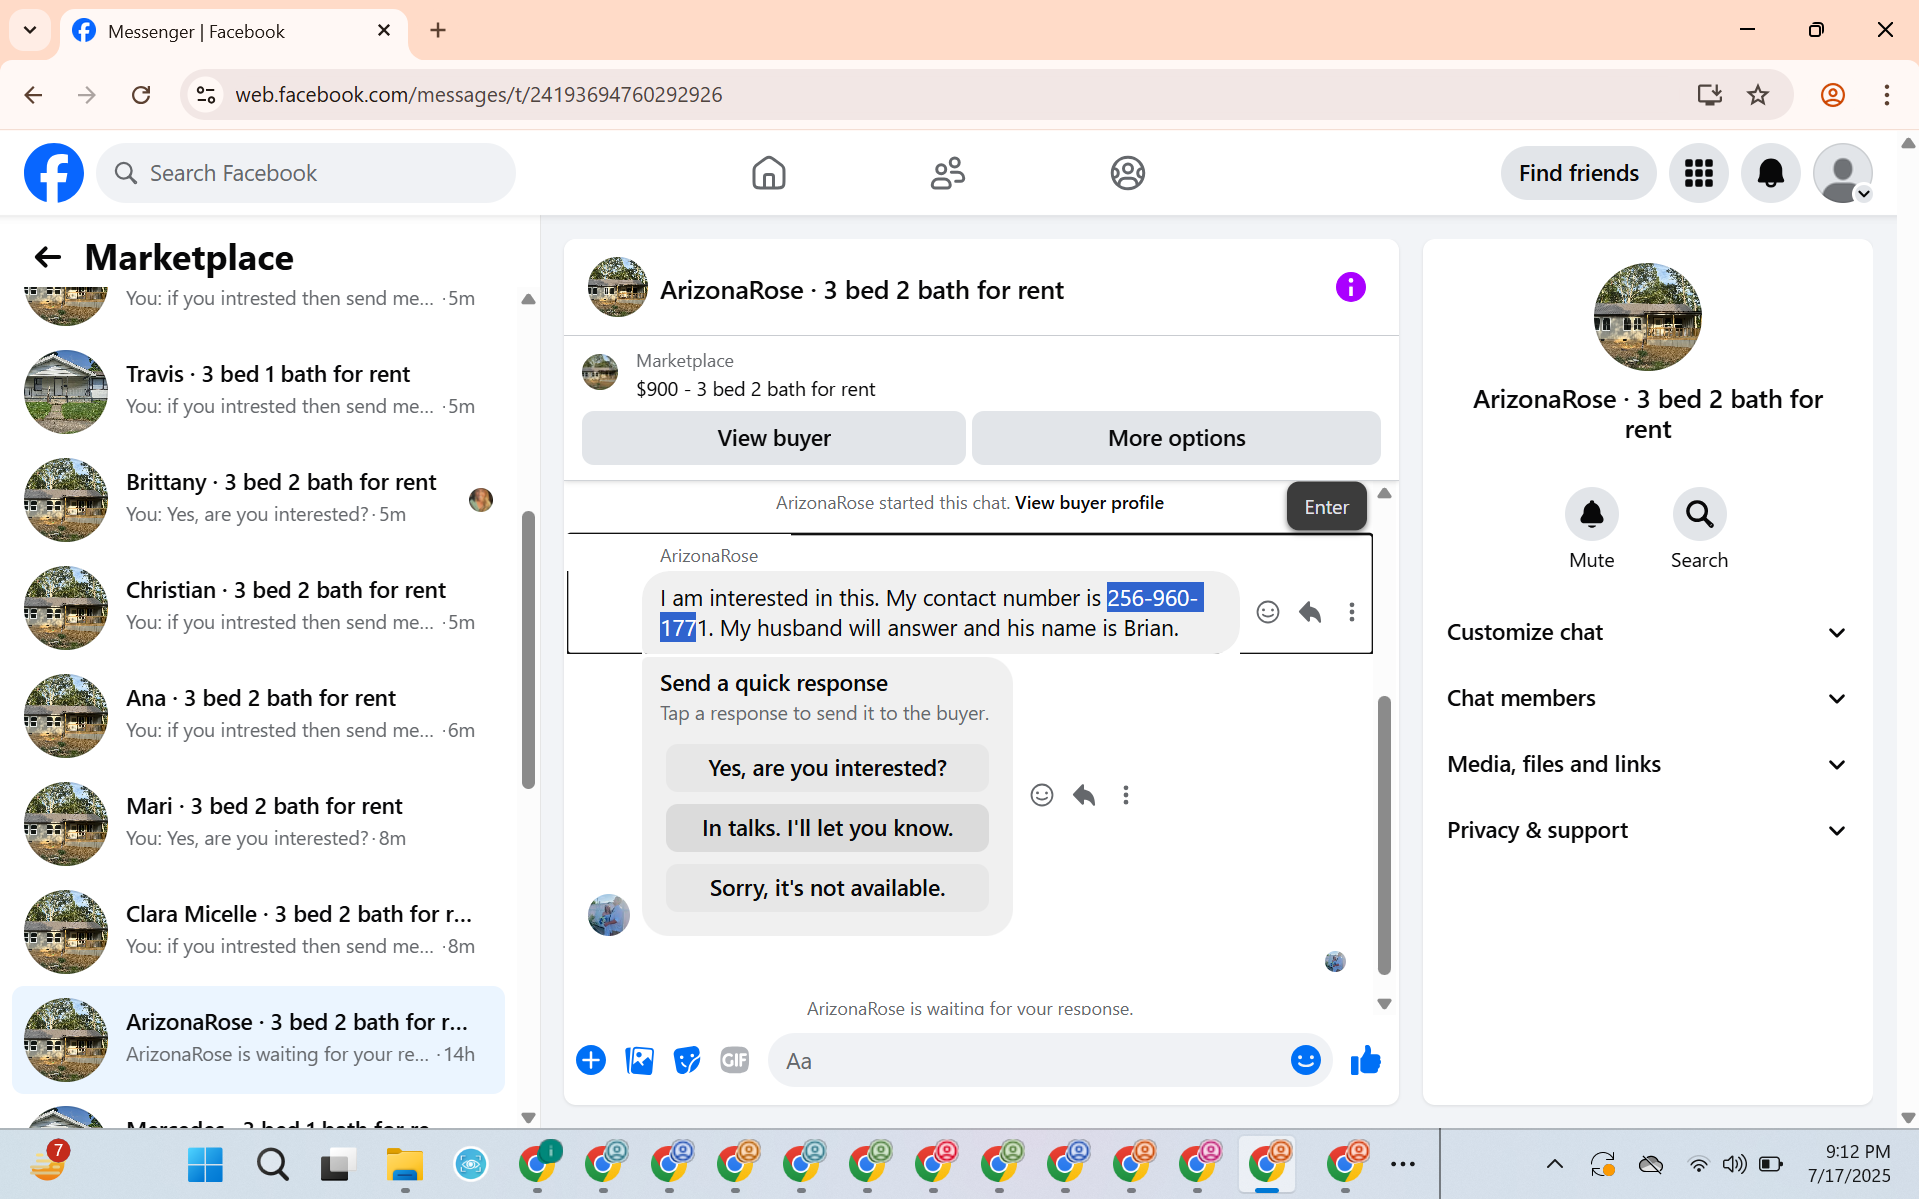Open File Explorer from the taskbar

click(405, 1164)
